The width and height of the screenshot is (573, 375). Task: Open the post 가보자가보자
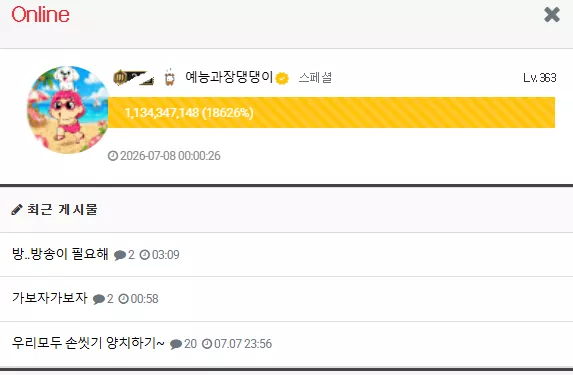50,298
